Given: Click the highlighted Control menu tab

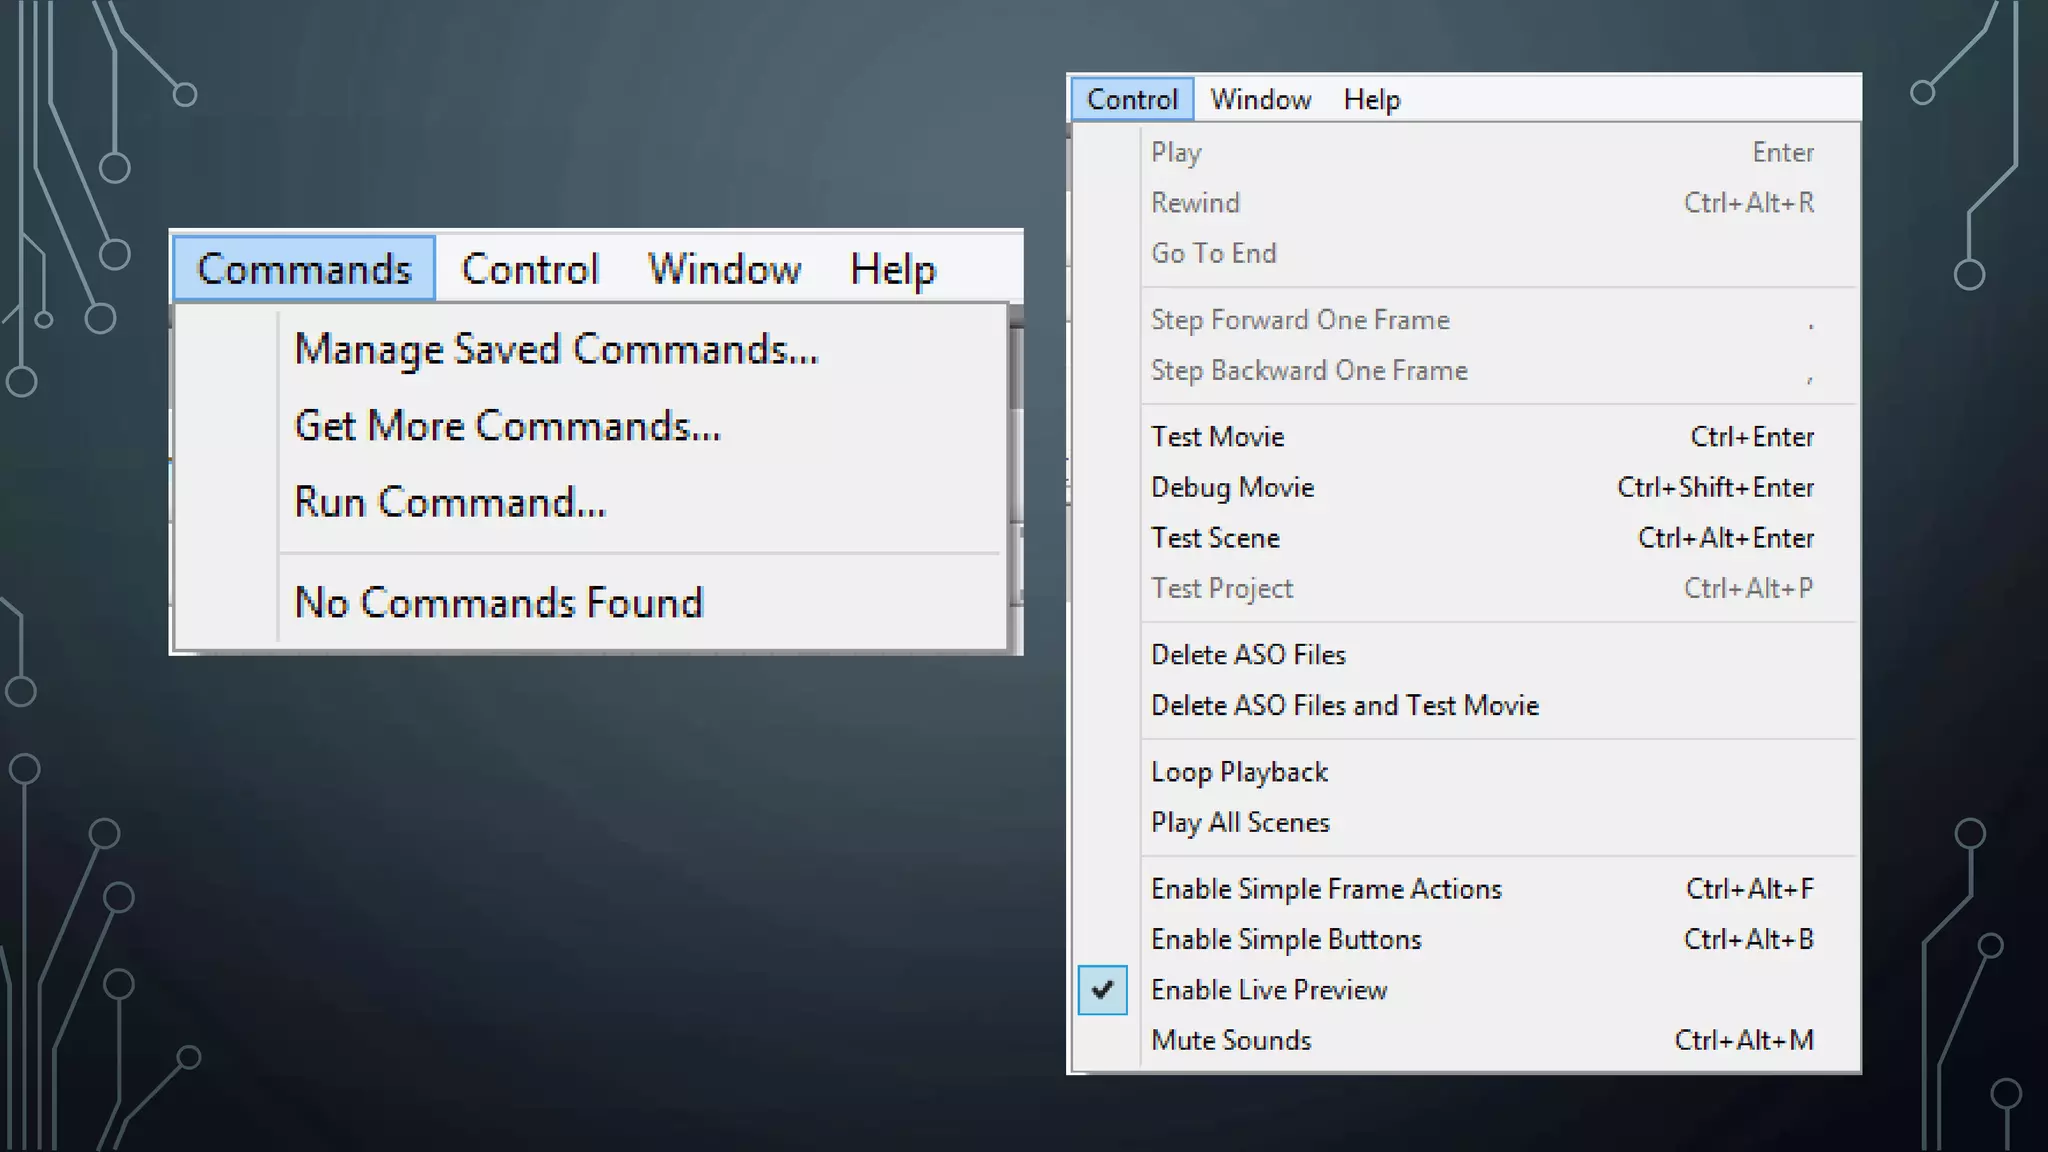Looking at the screenshot, I should point(1132,100).
